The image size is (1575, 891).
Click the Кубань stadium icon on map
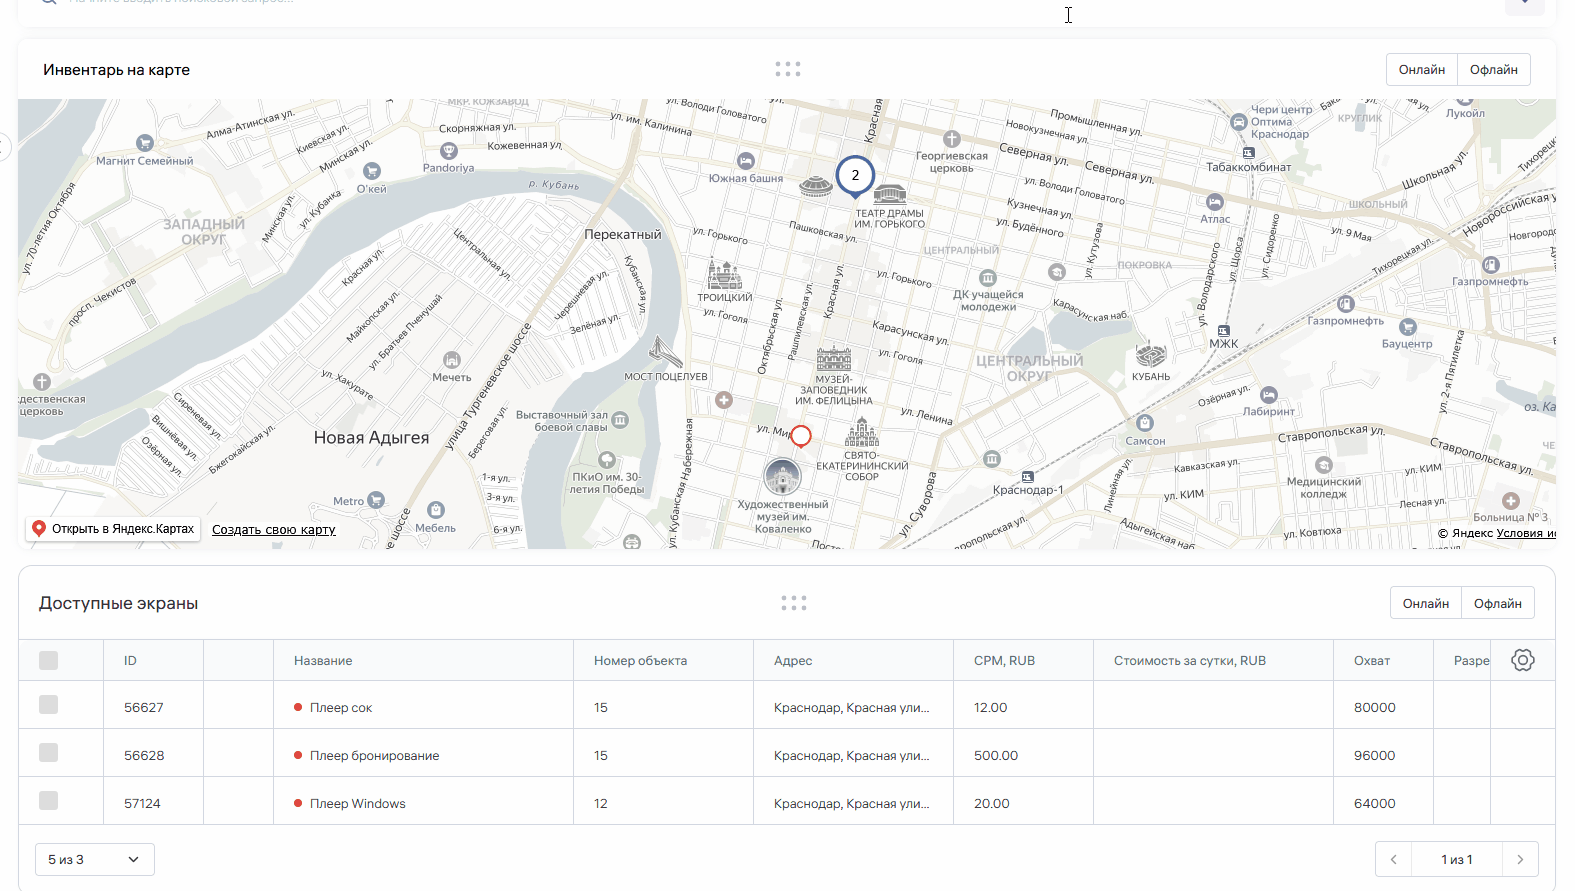[x=1151, y=355]
